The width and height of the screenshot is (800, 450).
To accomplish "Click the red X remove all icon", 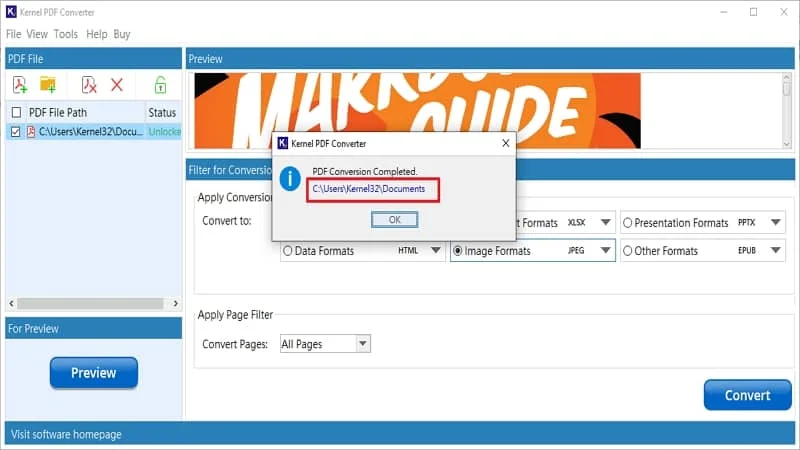I will (x=117, y=85).
